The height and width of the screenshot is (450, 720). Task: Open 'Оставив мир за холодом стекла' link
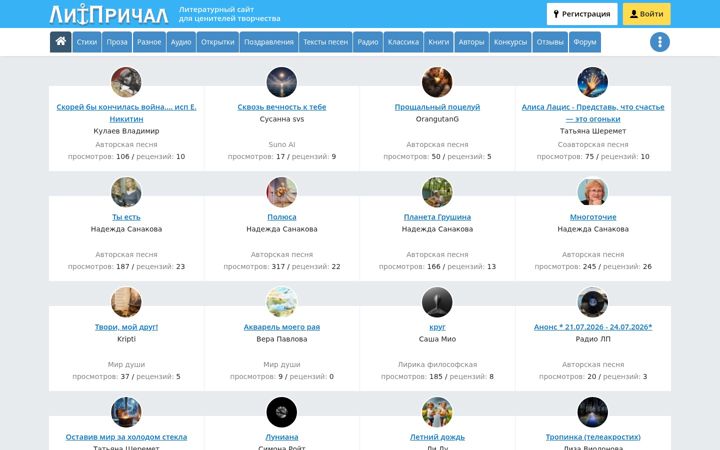coord(126,437)
